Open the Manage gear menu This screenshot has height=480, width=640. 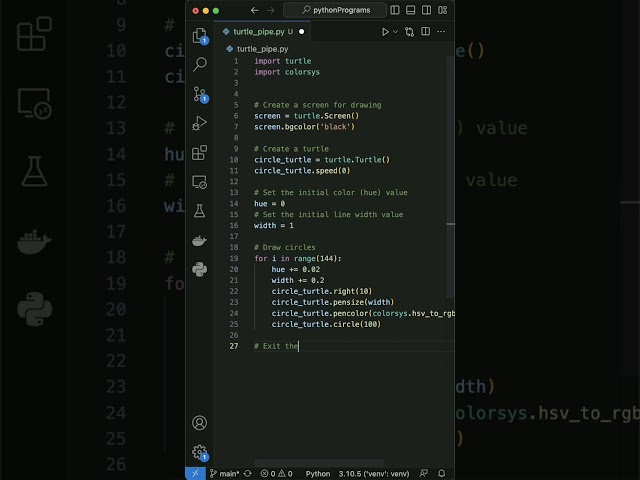200,452
